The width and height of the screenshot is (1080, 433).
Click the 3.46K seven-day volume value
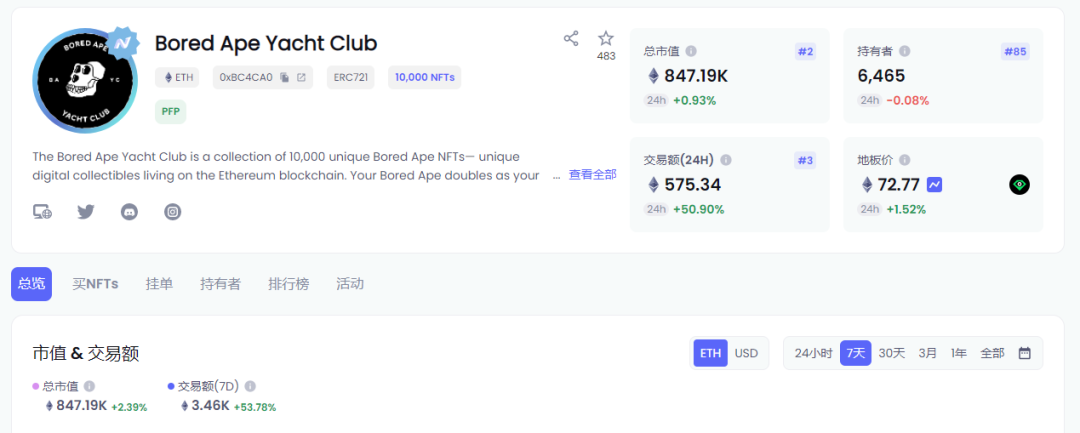[210, 406]
